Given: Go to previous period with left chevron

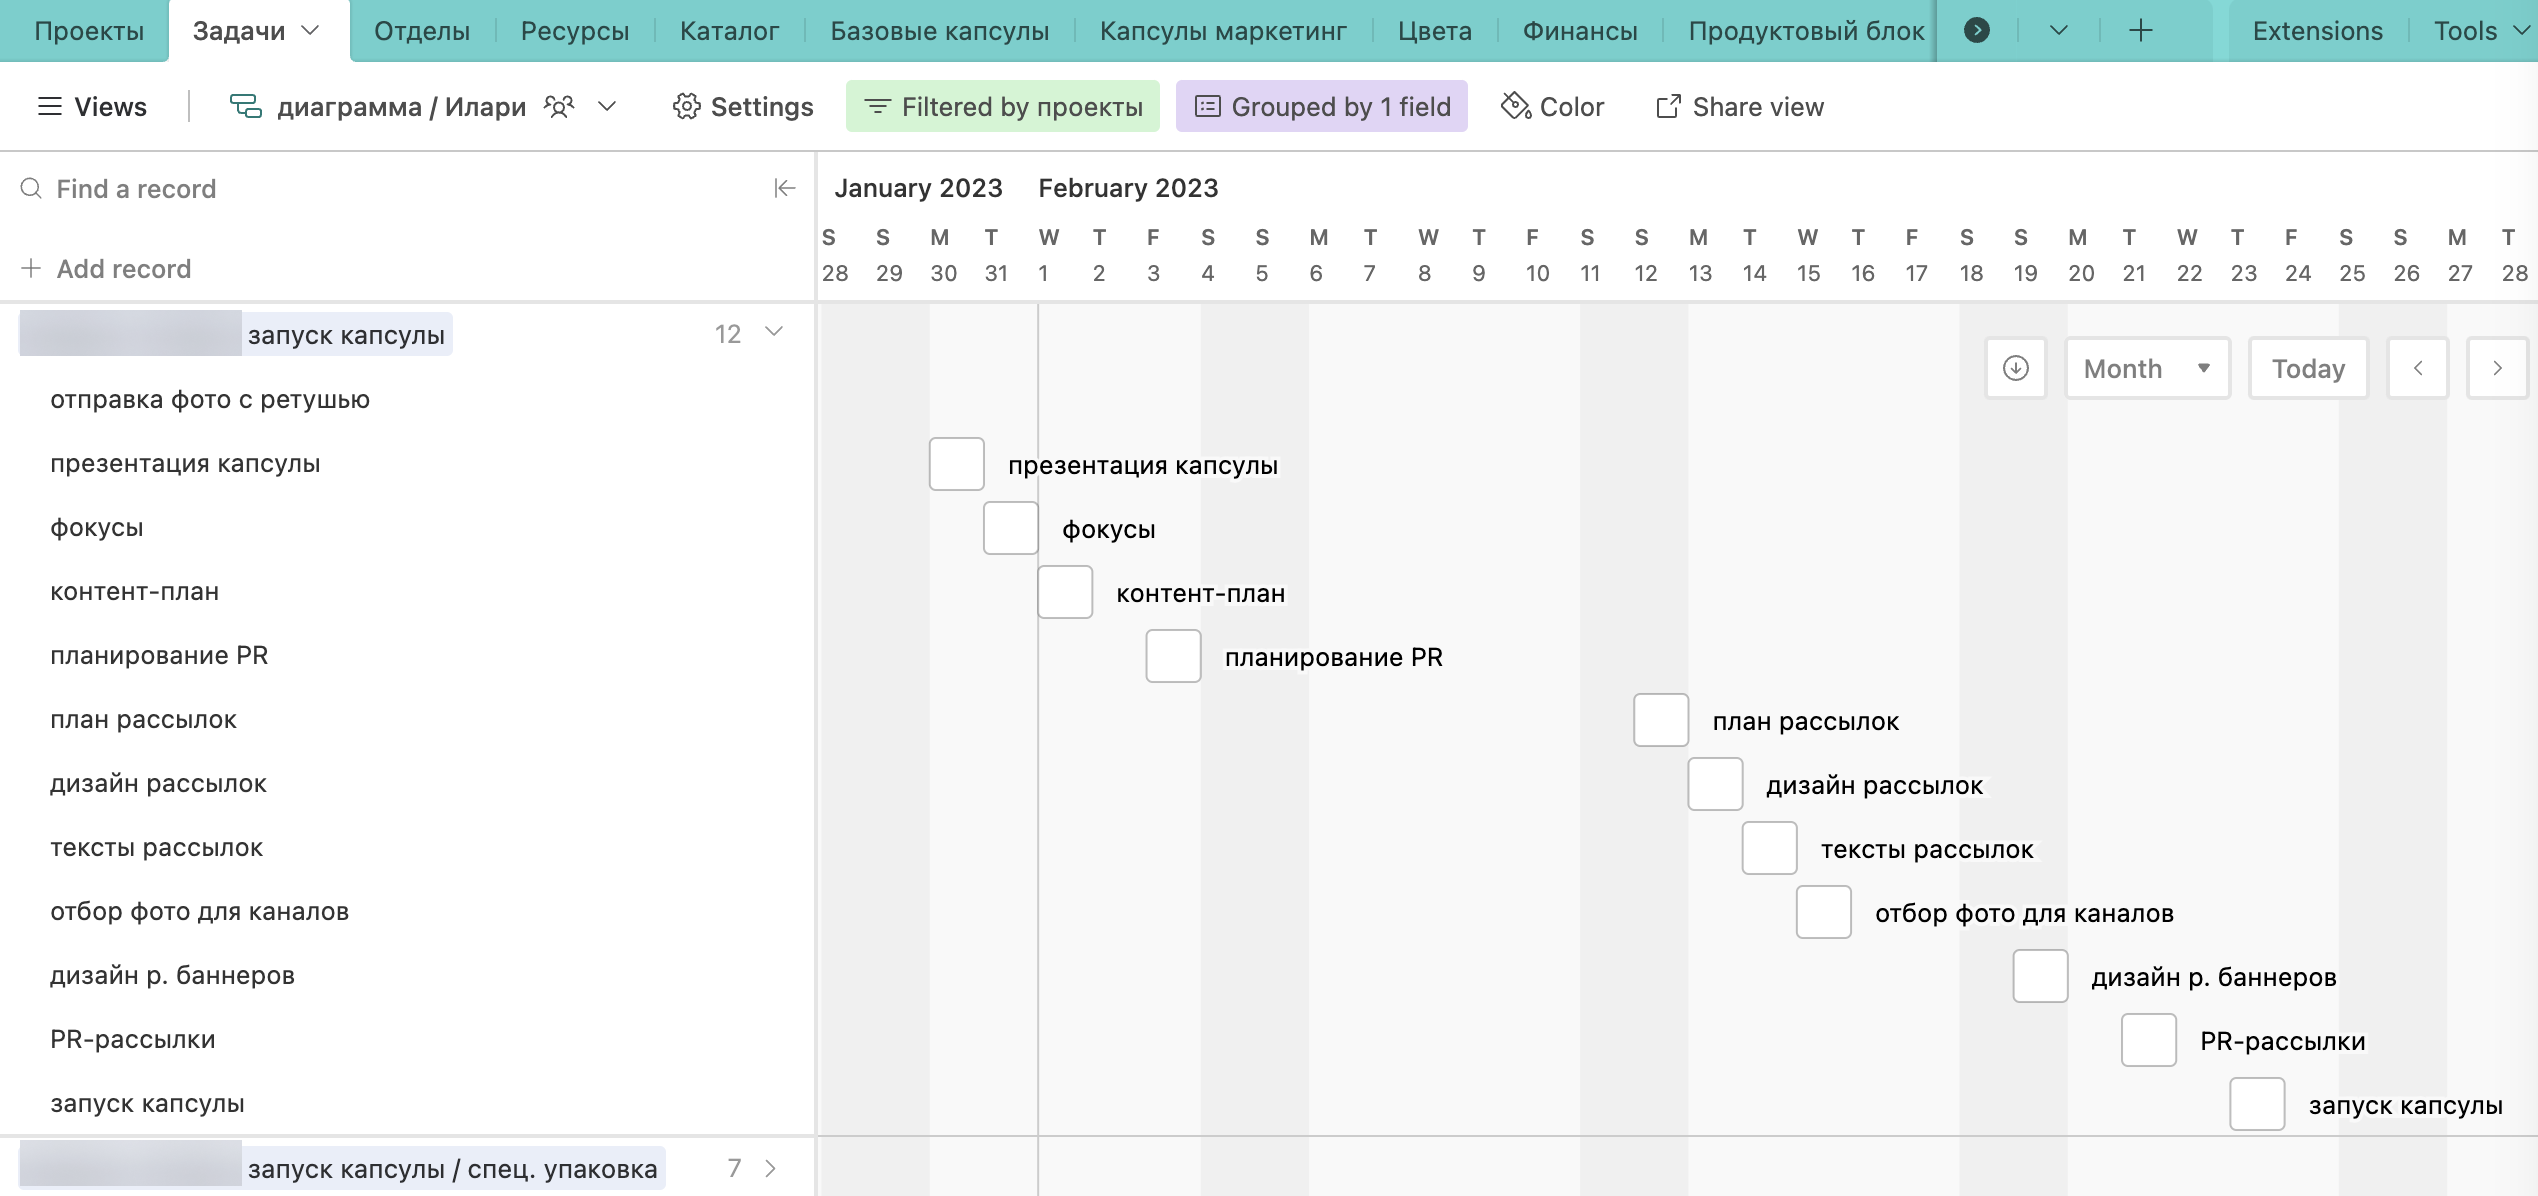Looking at the screenshot, I should coord(2417,368).
